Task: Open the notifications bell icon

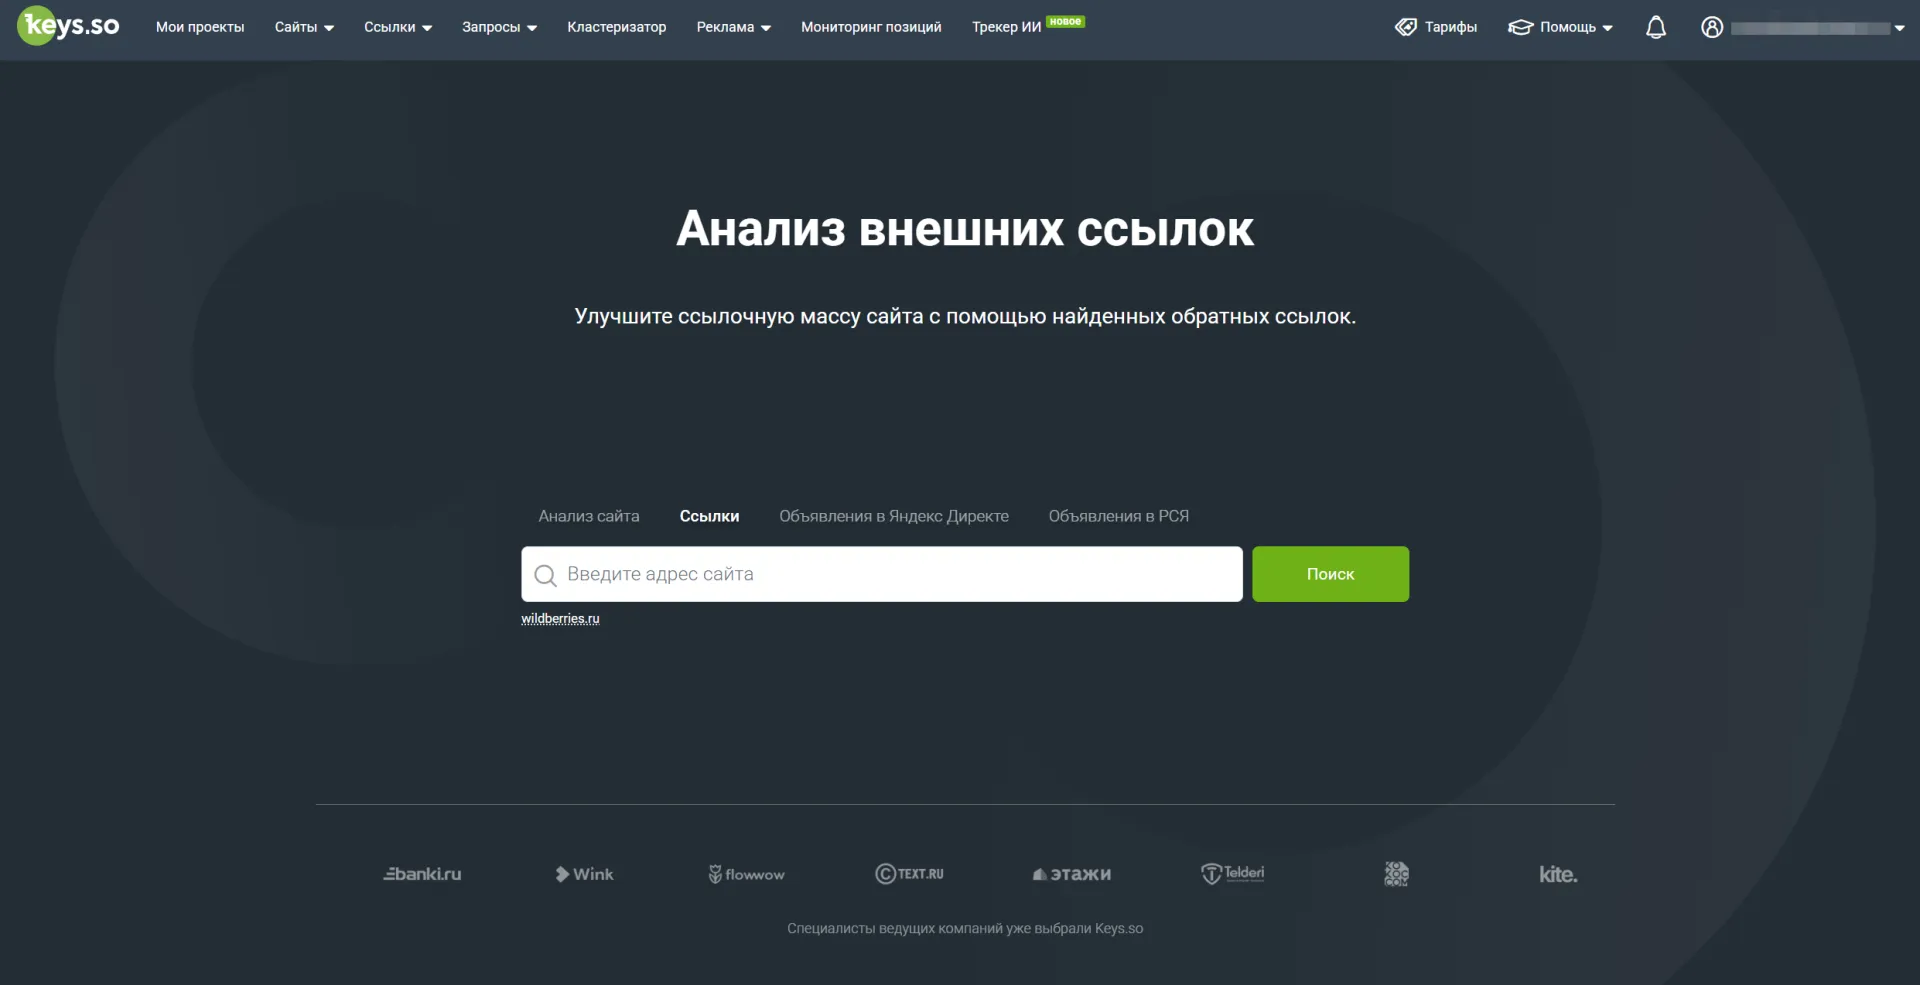Action: (x=1656, y=28)
